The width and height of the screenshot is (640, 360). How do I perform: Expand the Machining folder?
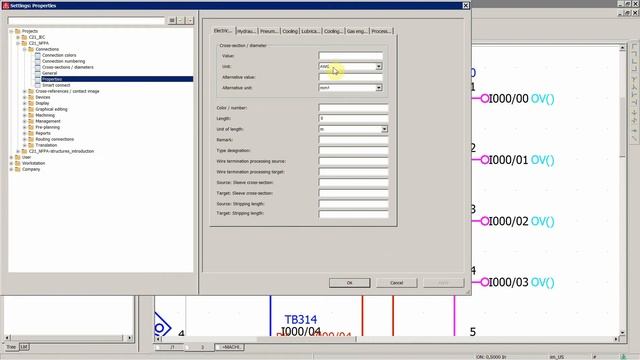coord(24,115)
